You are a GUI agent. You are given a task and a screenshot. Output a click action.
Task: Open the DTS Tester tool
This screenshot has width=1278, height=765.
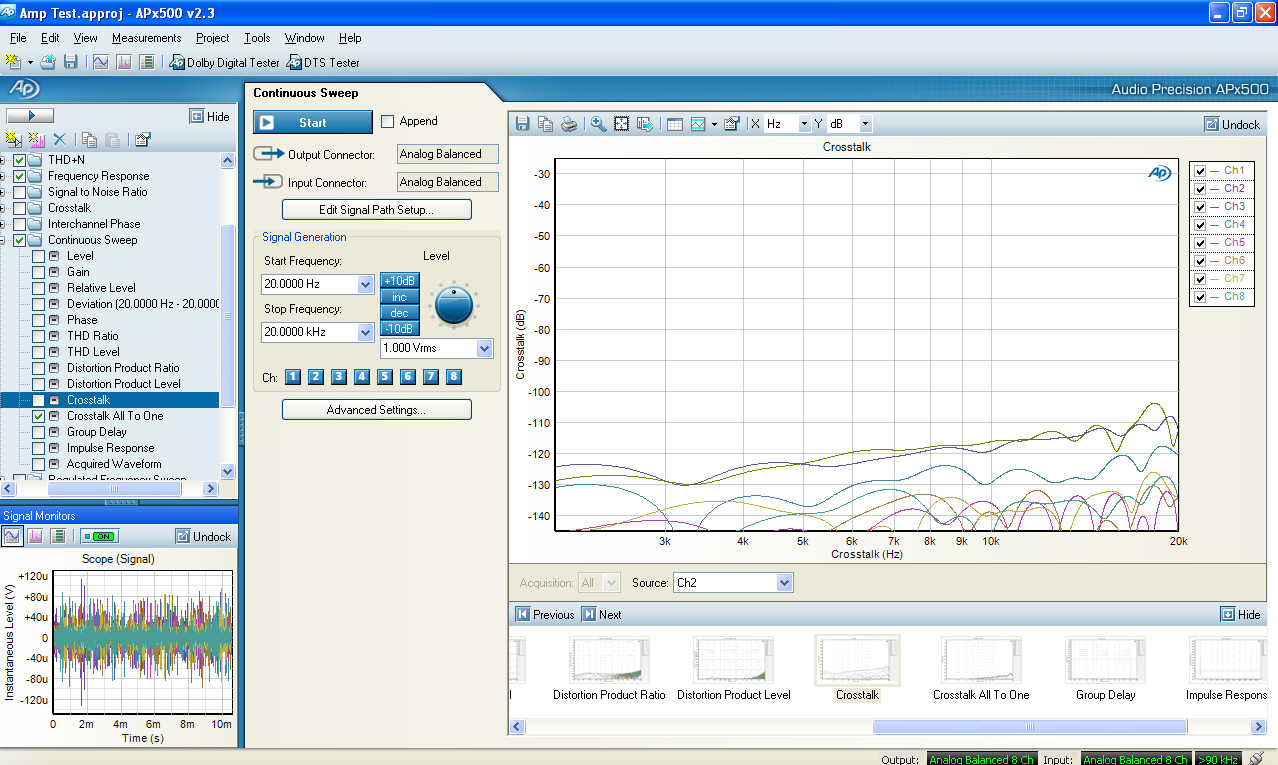323,62
